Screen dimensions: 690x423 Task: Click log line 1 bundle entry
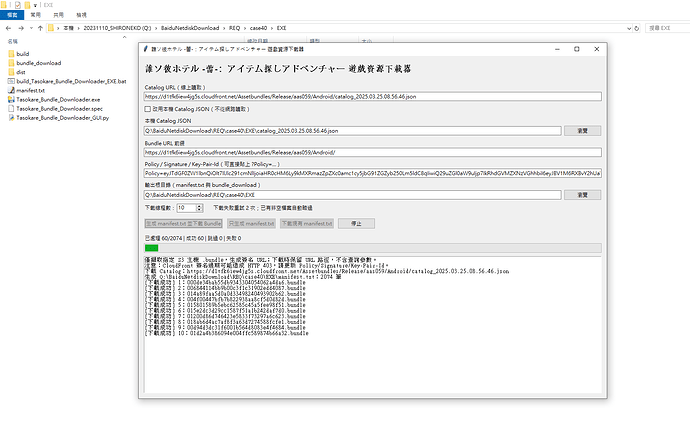(x=225, y=283)
